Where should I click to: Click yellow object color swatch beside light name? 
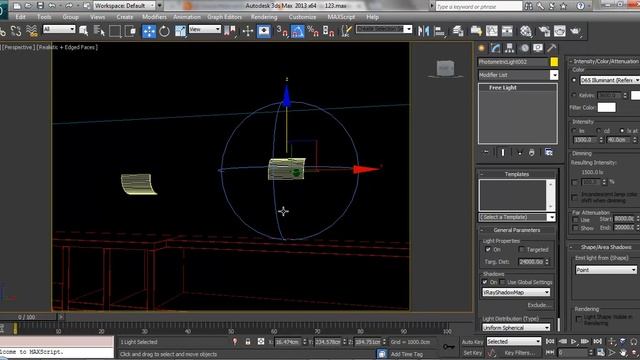click(x=554, y=62)
